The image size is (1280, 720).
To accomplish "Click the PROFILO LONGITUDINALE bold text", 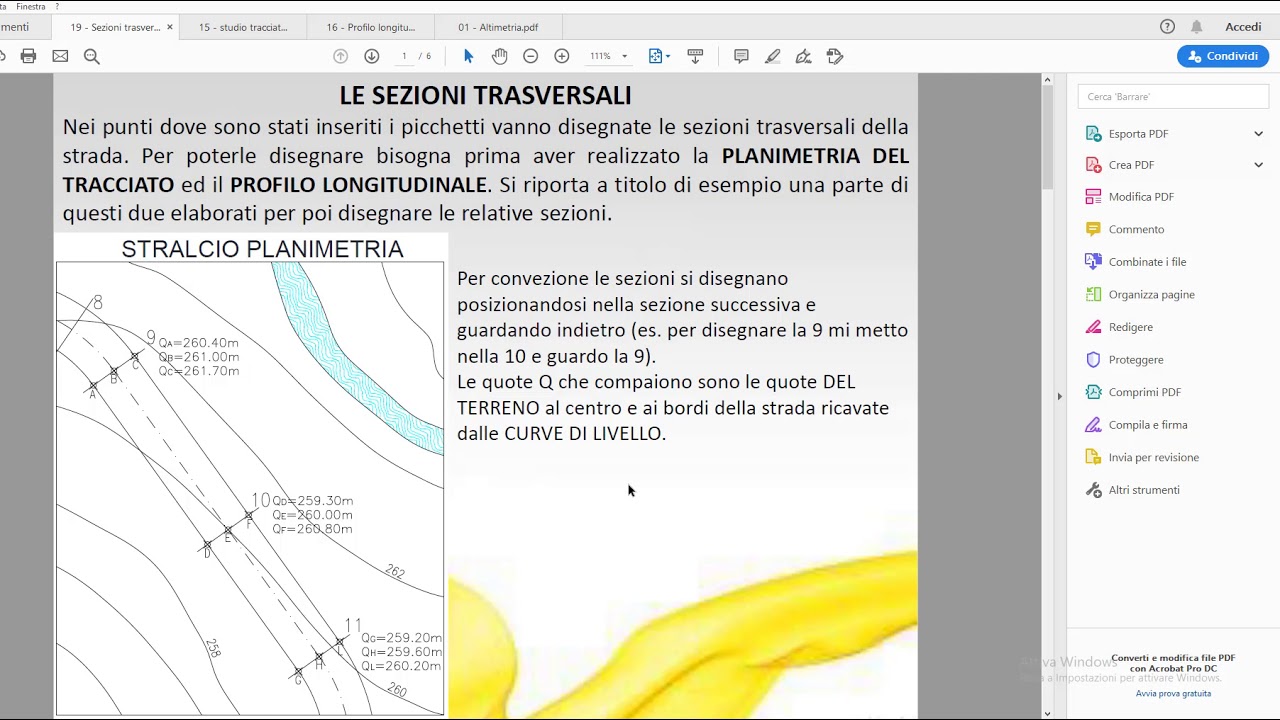I will pyautogui.click(x=359, y=185).
